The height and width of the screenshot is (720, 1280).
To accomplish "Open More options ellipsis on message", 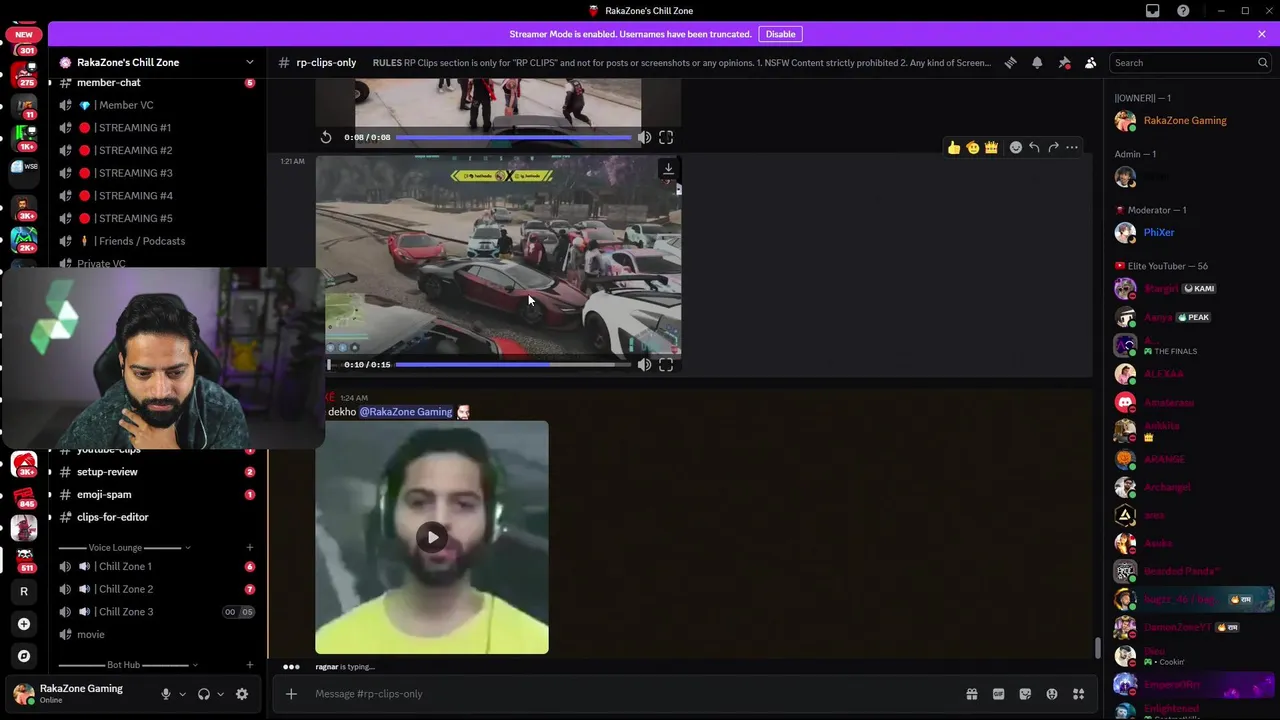I will pos(1072,147).
